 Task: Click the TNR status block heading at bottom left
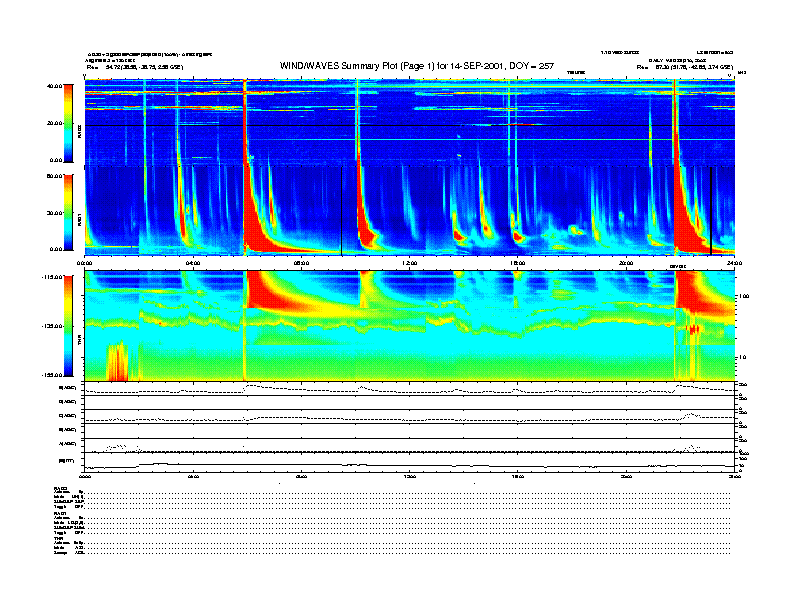[58, 538]
